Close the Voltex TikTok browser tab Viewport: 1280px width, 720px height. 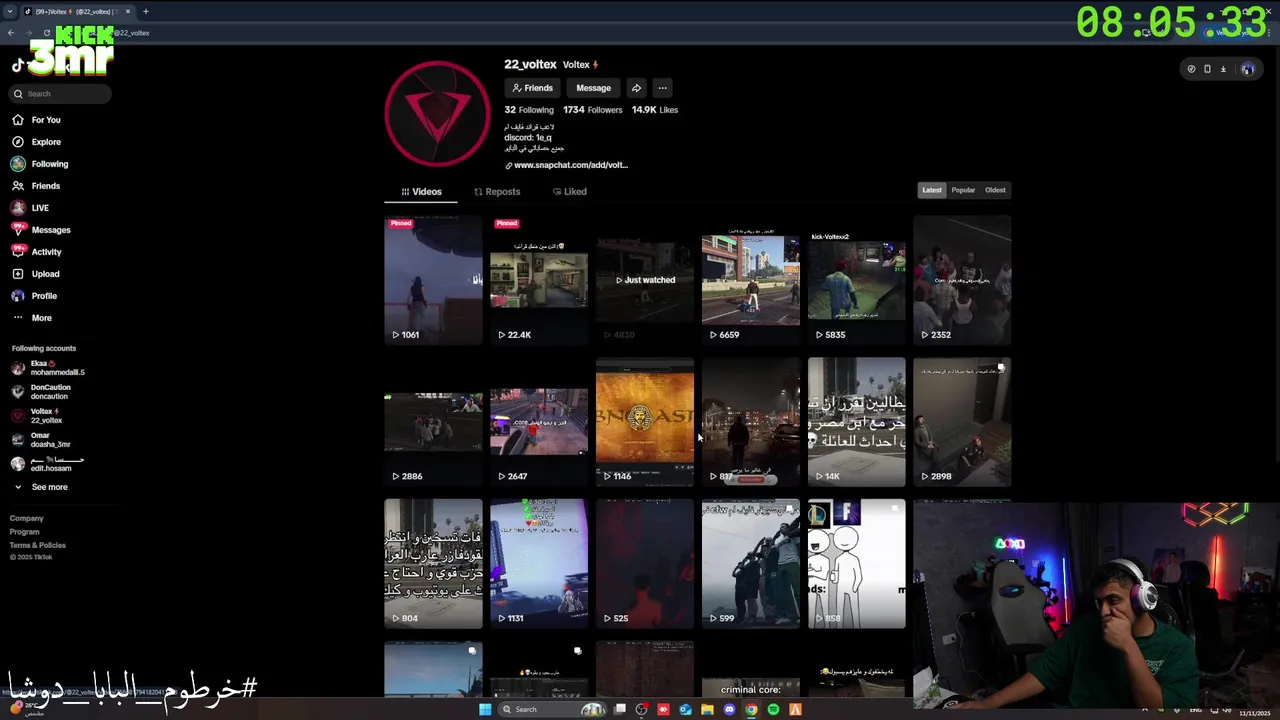128,12
